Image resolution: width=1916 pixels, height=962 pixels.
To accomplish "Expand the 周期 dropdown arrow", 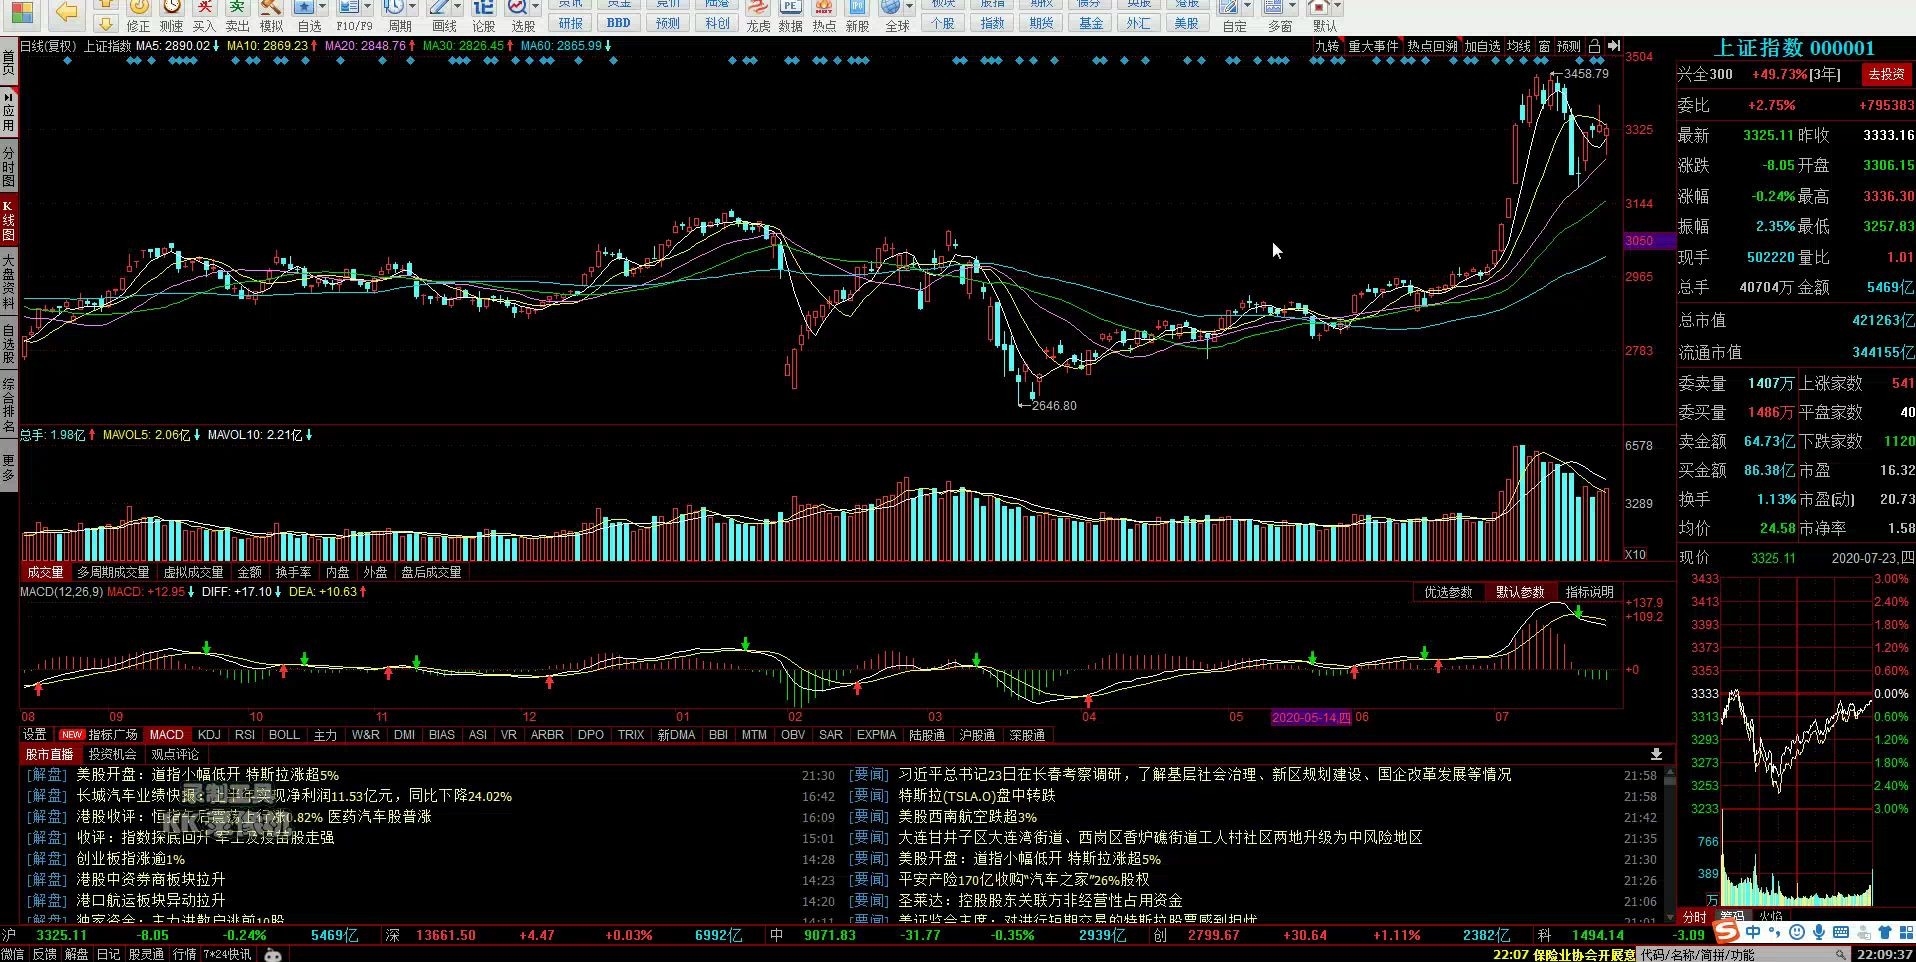I will pos(412,7).
